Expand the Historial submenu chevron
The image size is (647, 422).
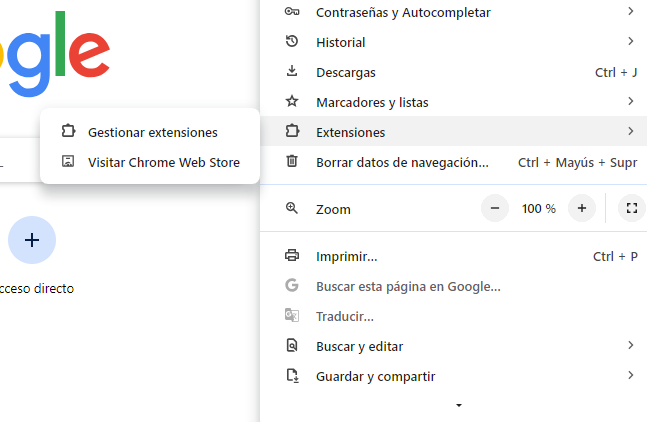point(630,41)
